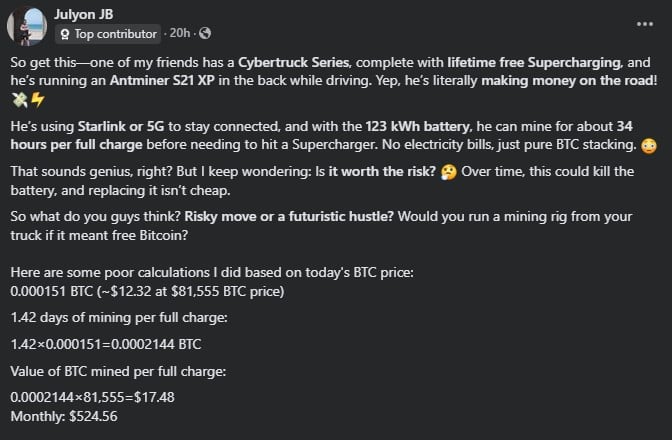Click the 20h post timestamp
672x440 pixels.
(181, 34)
